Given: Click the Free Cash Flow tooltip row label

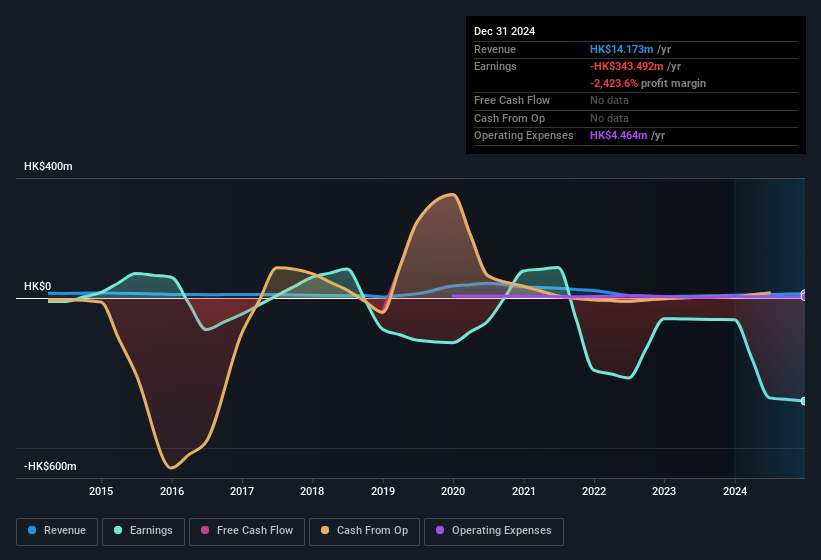Looking at the screenshot, I should click(512, 100).
